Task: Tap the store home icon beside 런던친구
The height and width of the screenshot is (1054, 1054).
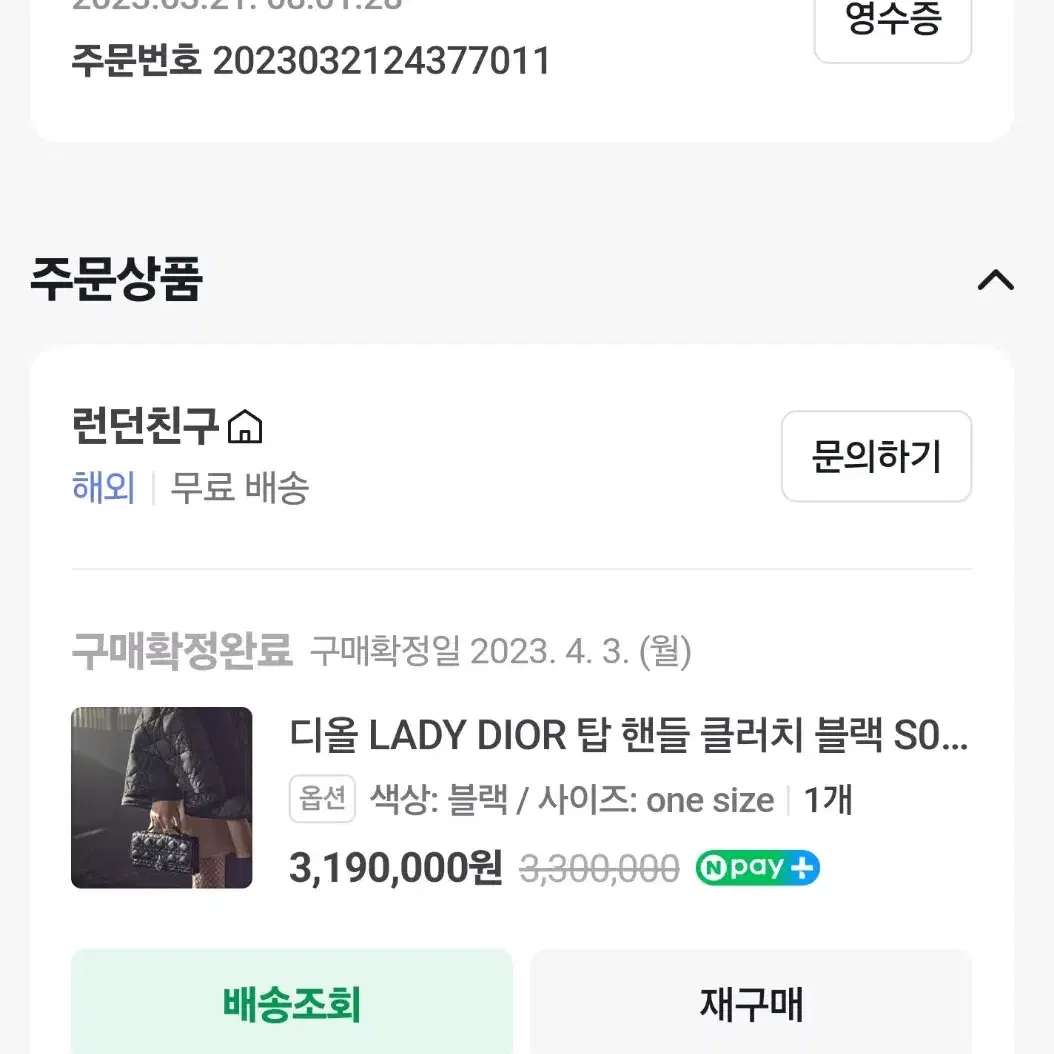Action: (245, 426)
